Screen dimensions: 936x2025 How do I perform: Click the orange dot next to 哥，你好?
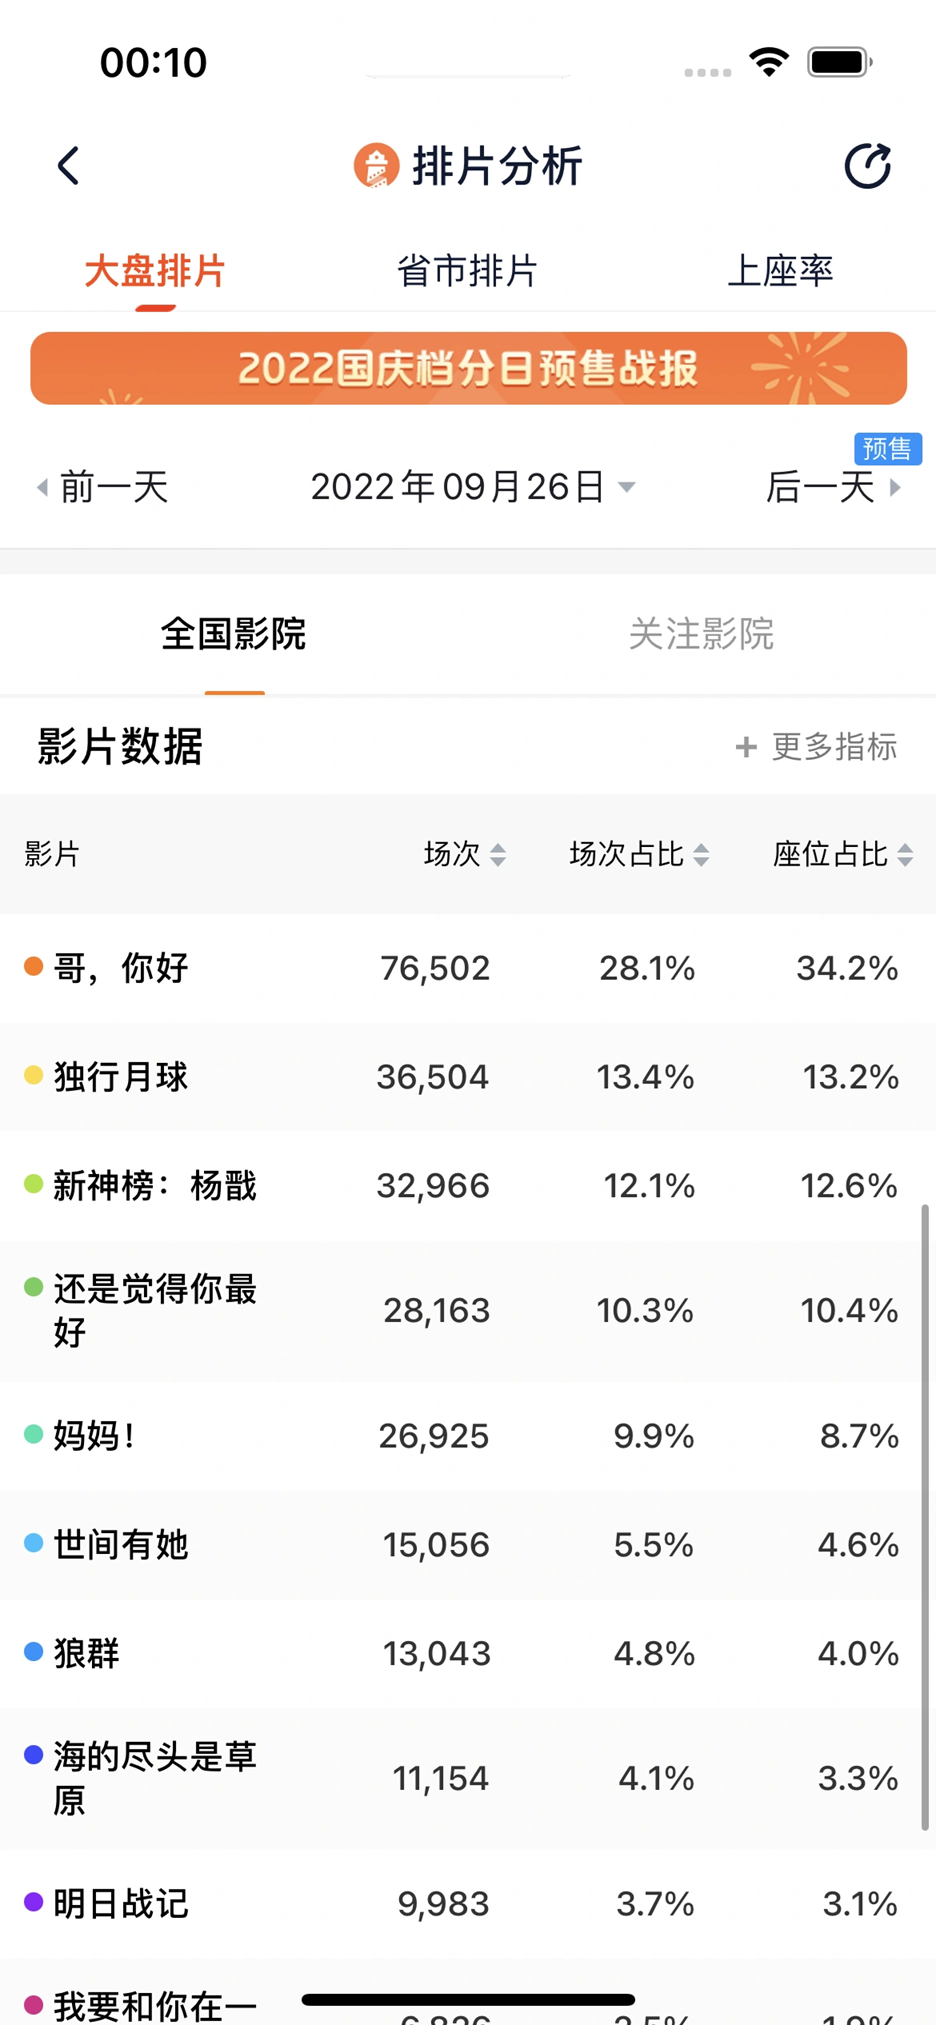pos(31,966)
